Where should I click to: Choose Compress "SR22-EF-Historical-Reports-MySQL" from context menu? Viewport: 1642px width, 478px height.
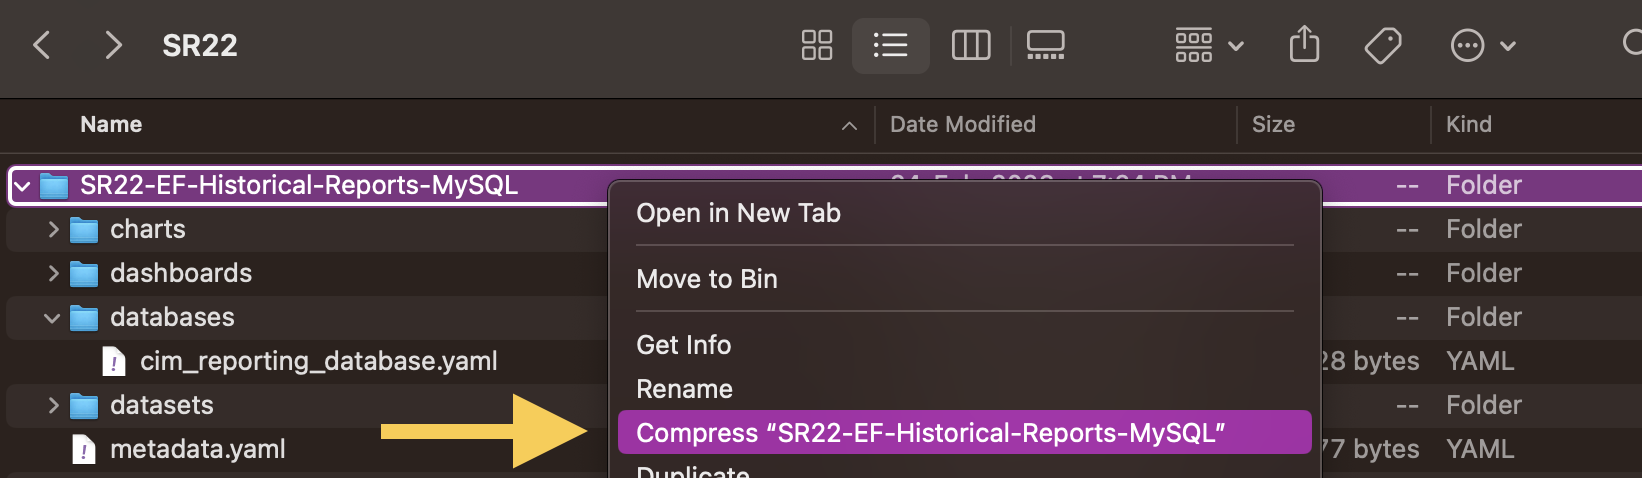[x=930, y=433]
